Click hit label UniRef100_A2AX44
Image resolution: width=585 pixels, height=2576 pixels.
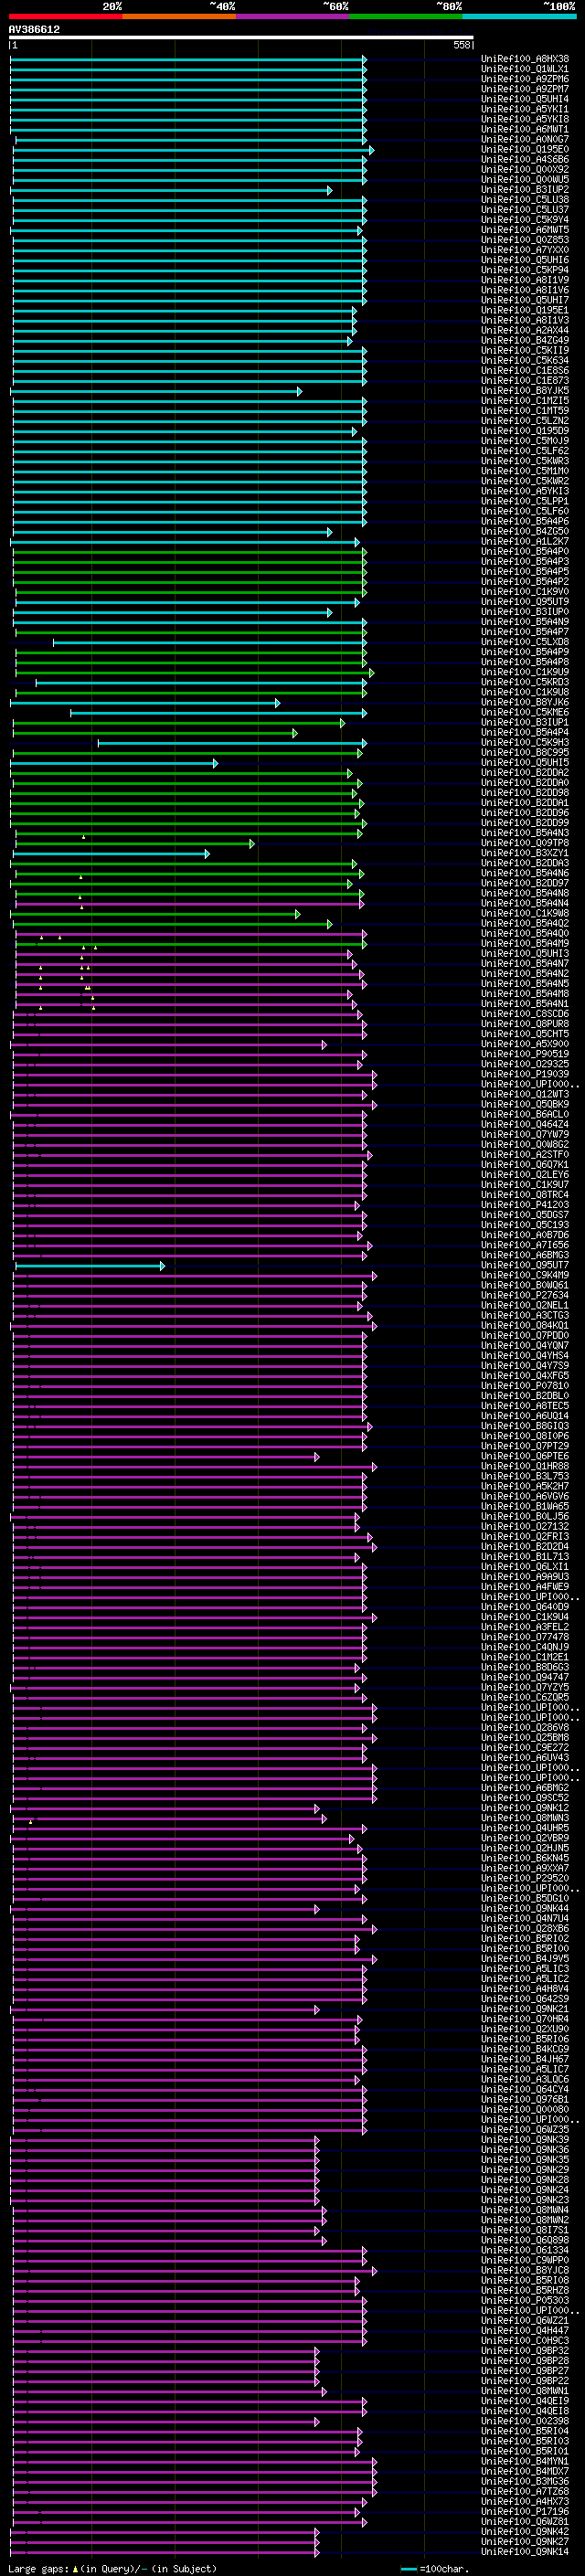pyautogui.click(x=525, y=330)
